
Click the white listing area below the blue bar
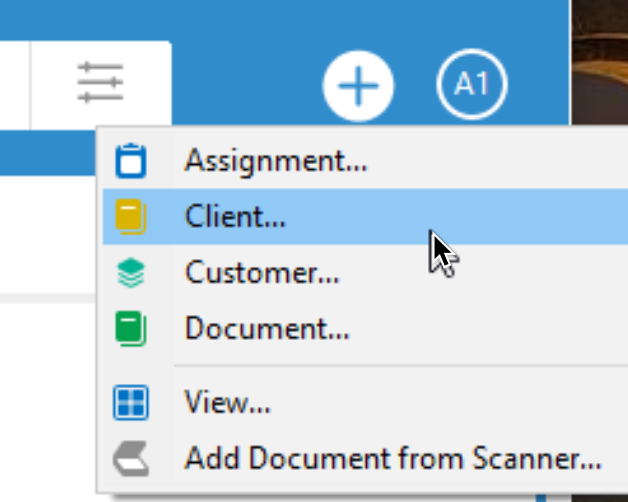point(47,234)
